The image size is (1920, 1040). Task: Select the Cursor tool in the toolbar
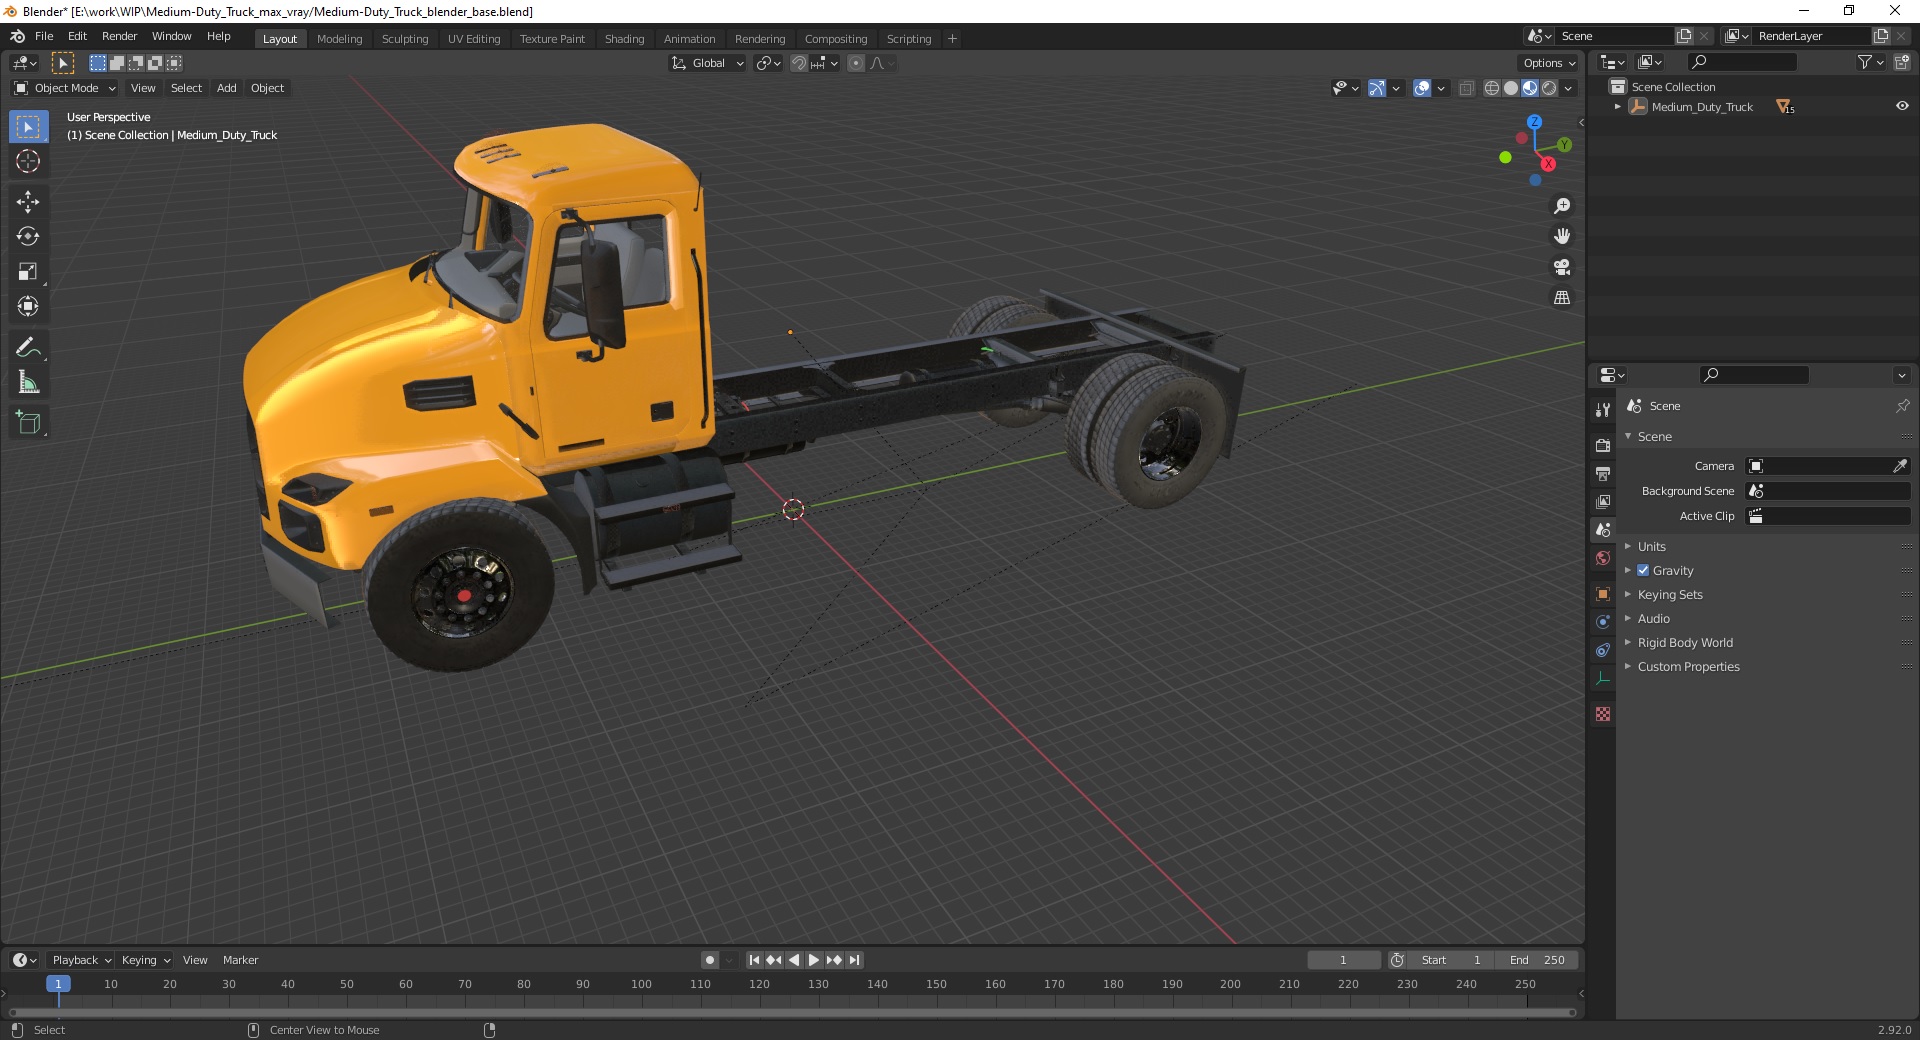coord(28,161)
